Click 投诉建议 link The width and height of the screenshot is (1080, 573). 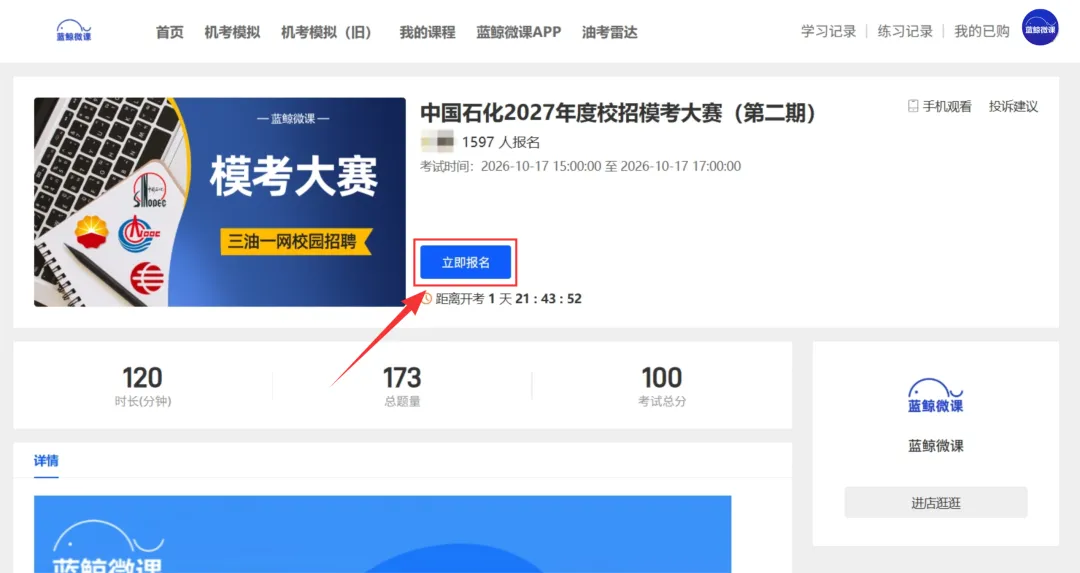tap(1013, 106)
